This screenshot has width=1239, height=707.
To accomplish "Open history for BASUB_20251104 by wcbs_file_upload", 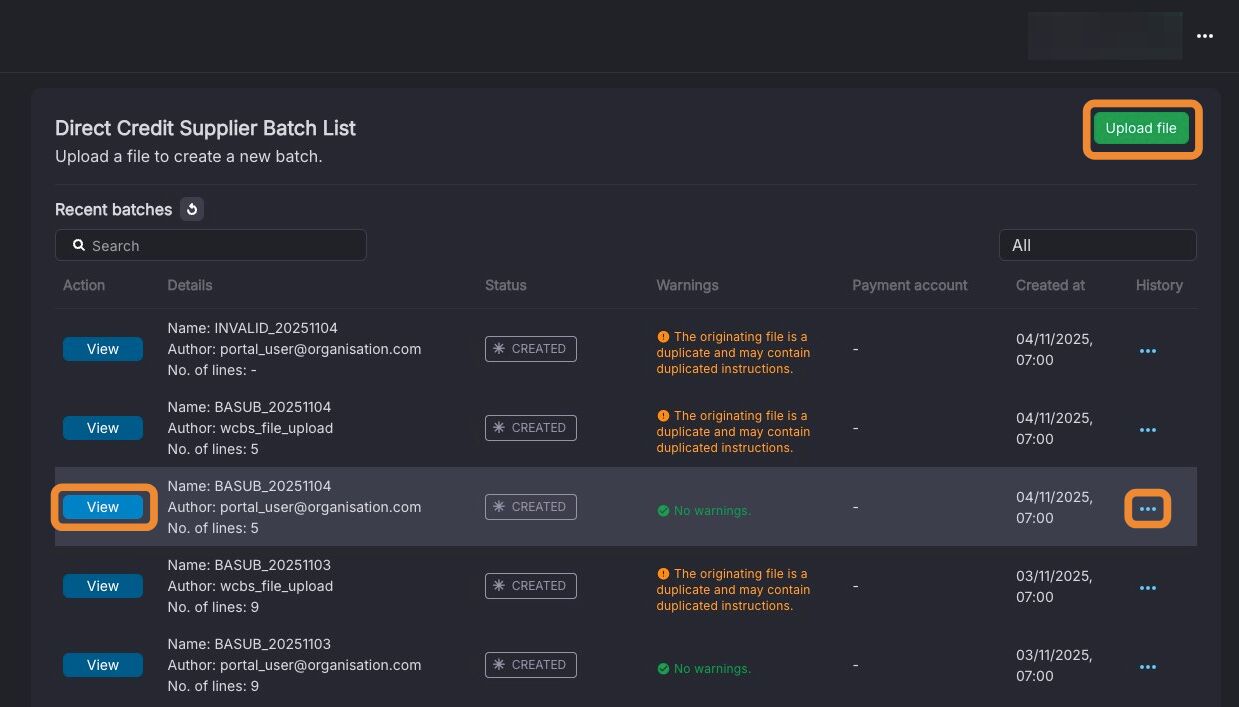I will [x=1148, y=430].
